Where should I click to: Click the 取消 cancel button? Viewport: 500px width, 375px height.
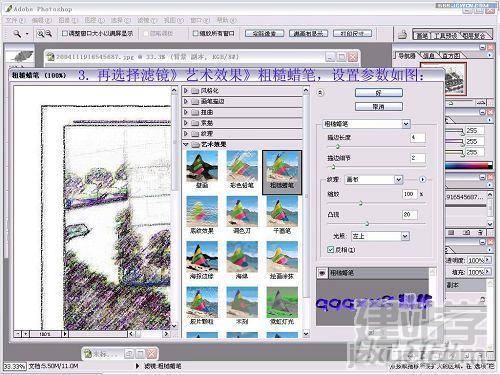(379, 107)
